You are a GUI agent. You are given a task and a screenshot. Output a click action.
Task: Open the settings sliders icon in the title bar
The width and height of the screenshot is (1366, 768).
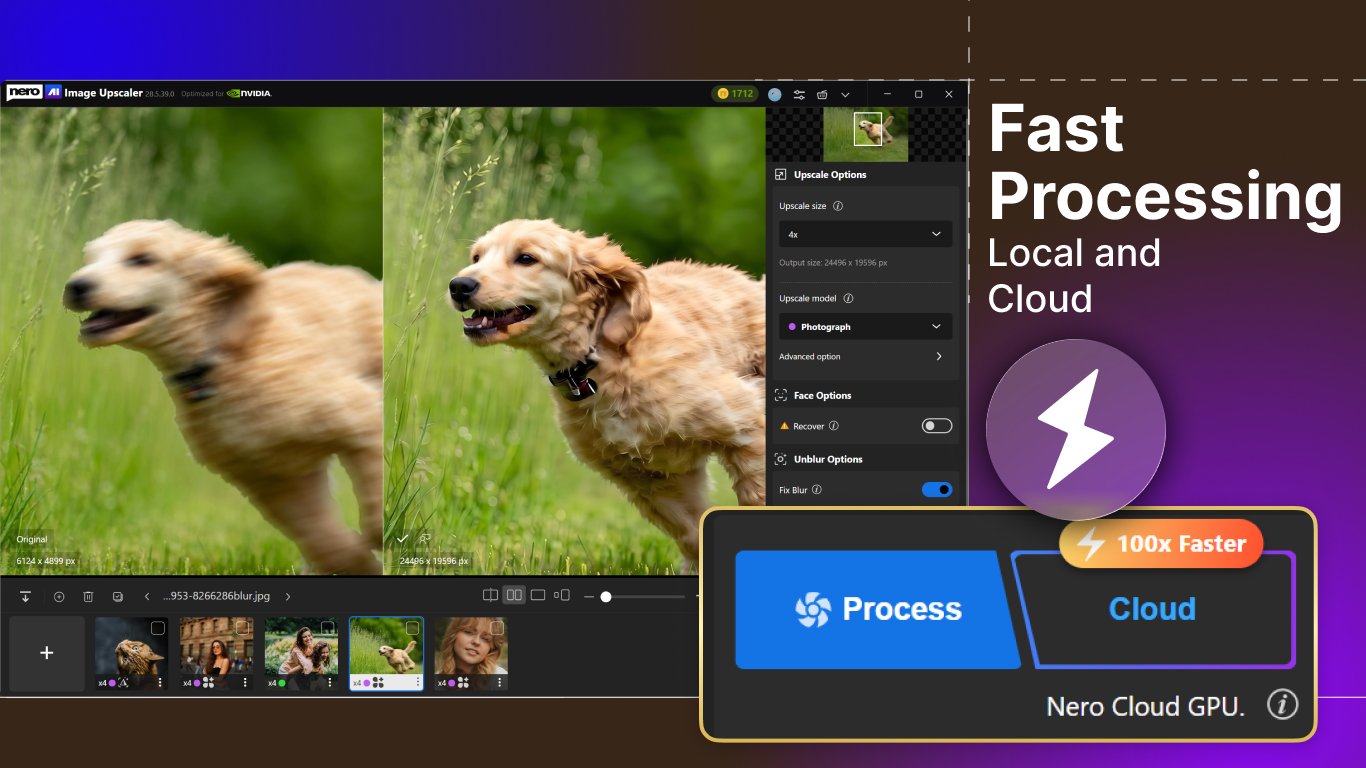pyautogui.click(x=799, y=94)
